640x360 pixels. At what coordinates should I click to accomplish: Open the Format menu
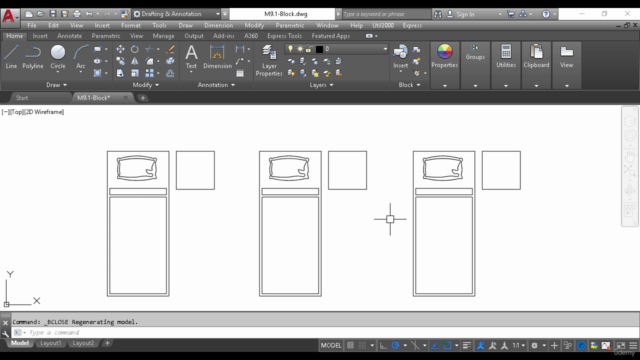point(131,25)
